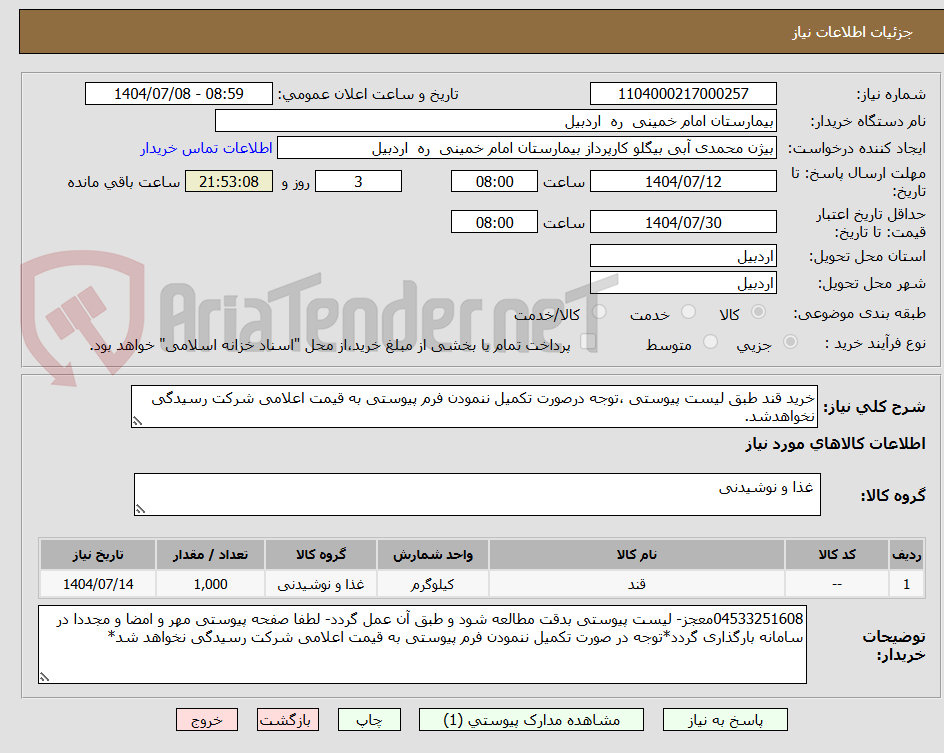The image size is (944, 753).
Task: Click the remaining days field showing 3
Action: [358, 181]
